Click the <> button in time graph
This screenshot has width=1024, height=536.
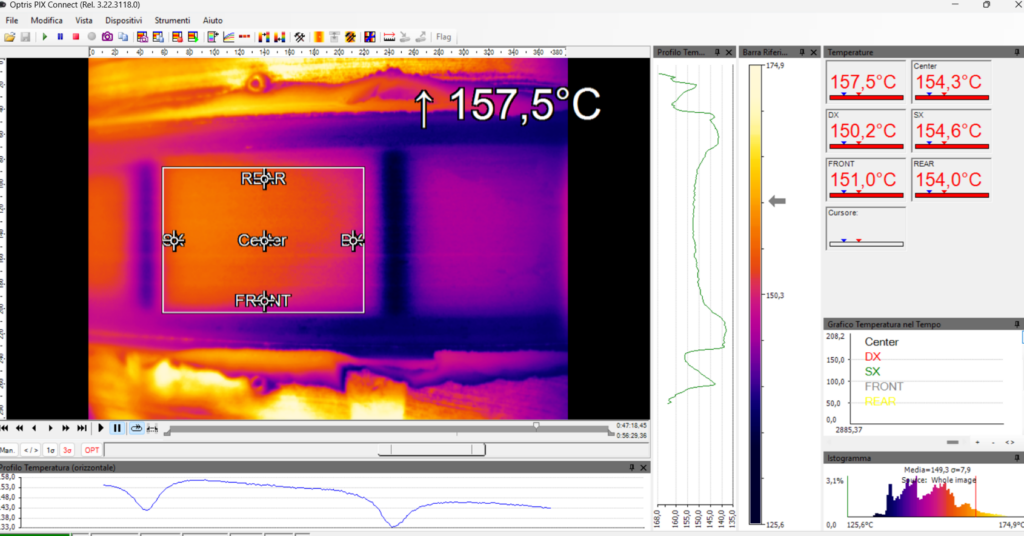coord(1010,443)
